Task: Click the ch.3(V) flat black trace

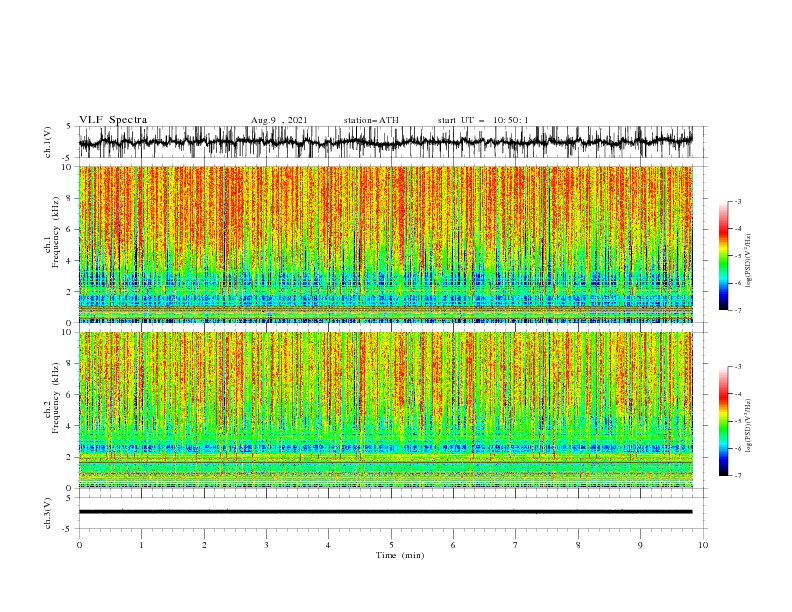Action: click(386, 512)
